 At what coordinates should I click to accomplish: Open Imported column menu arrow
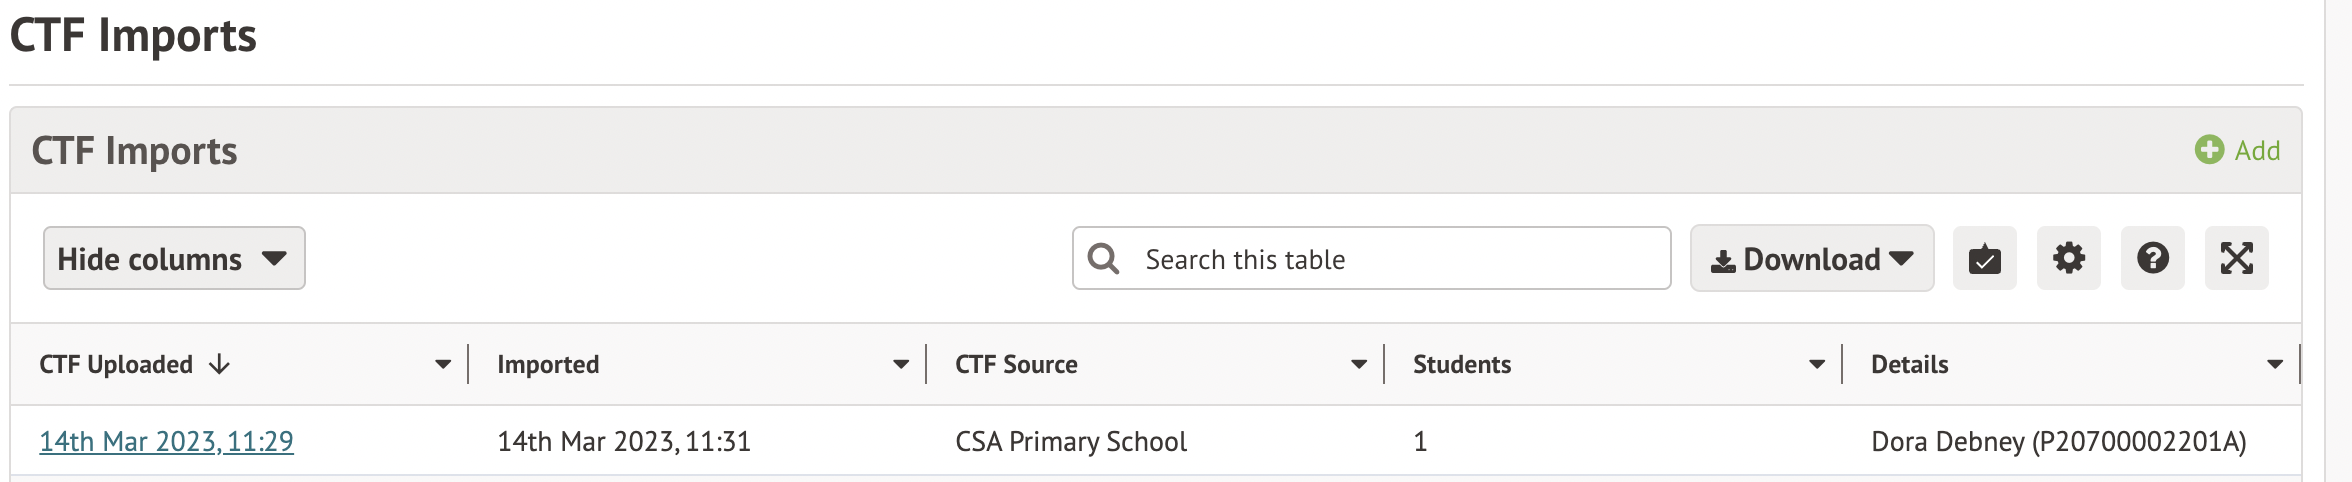coord(901,365)
